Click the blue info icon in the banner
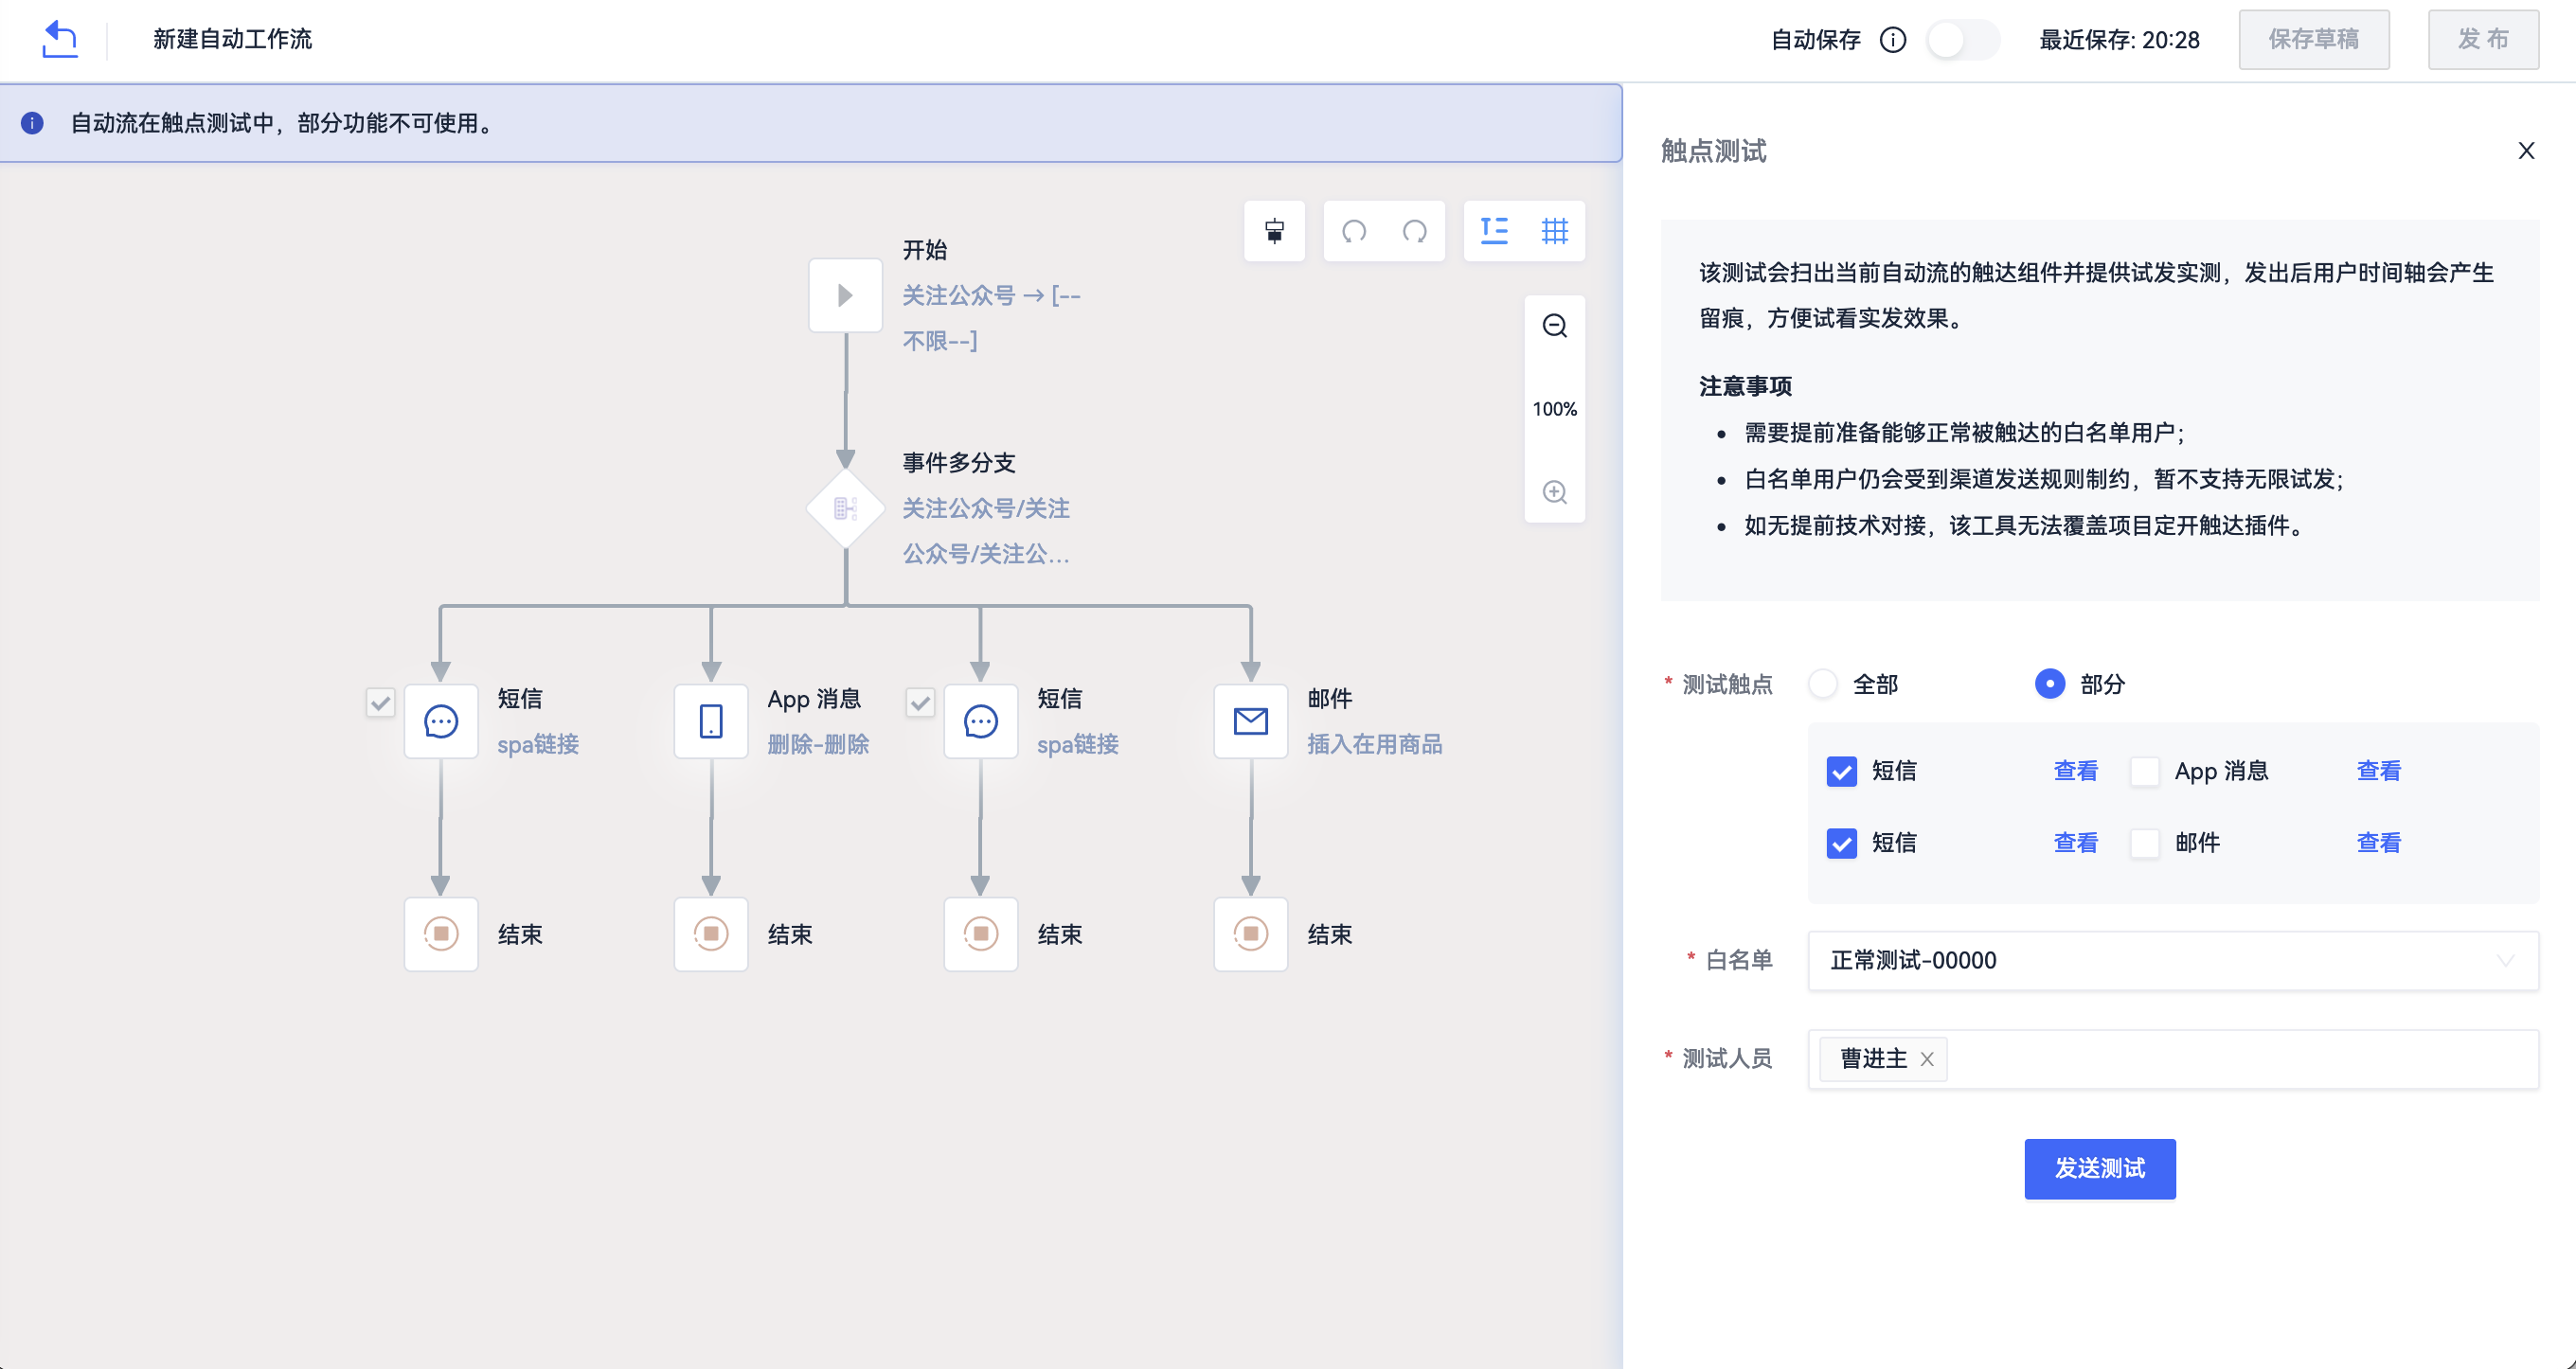Image resolution: width=2576 pixels, height=1369 pixels. click(32, 123)
